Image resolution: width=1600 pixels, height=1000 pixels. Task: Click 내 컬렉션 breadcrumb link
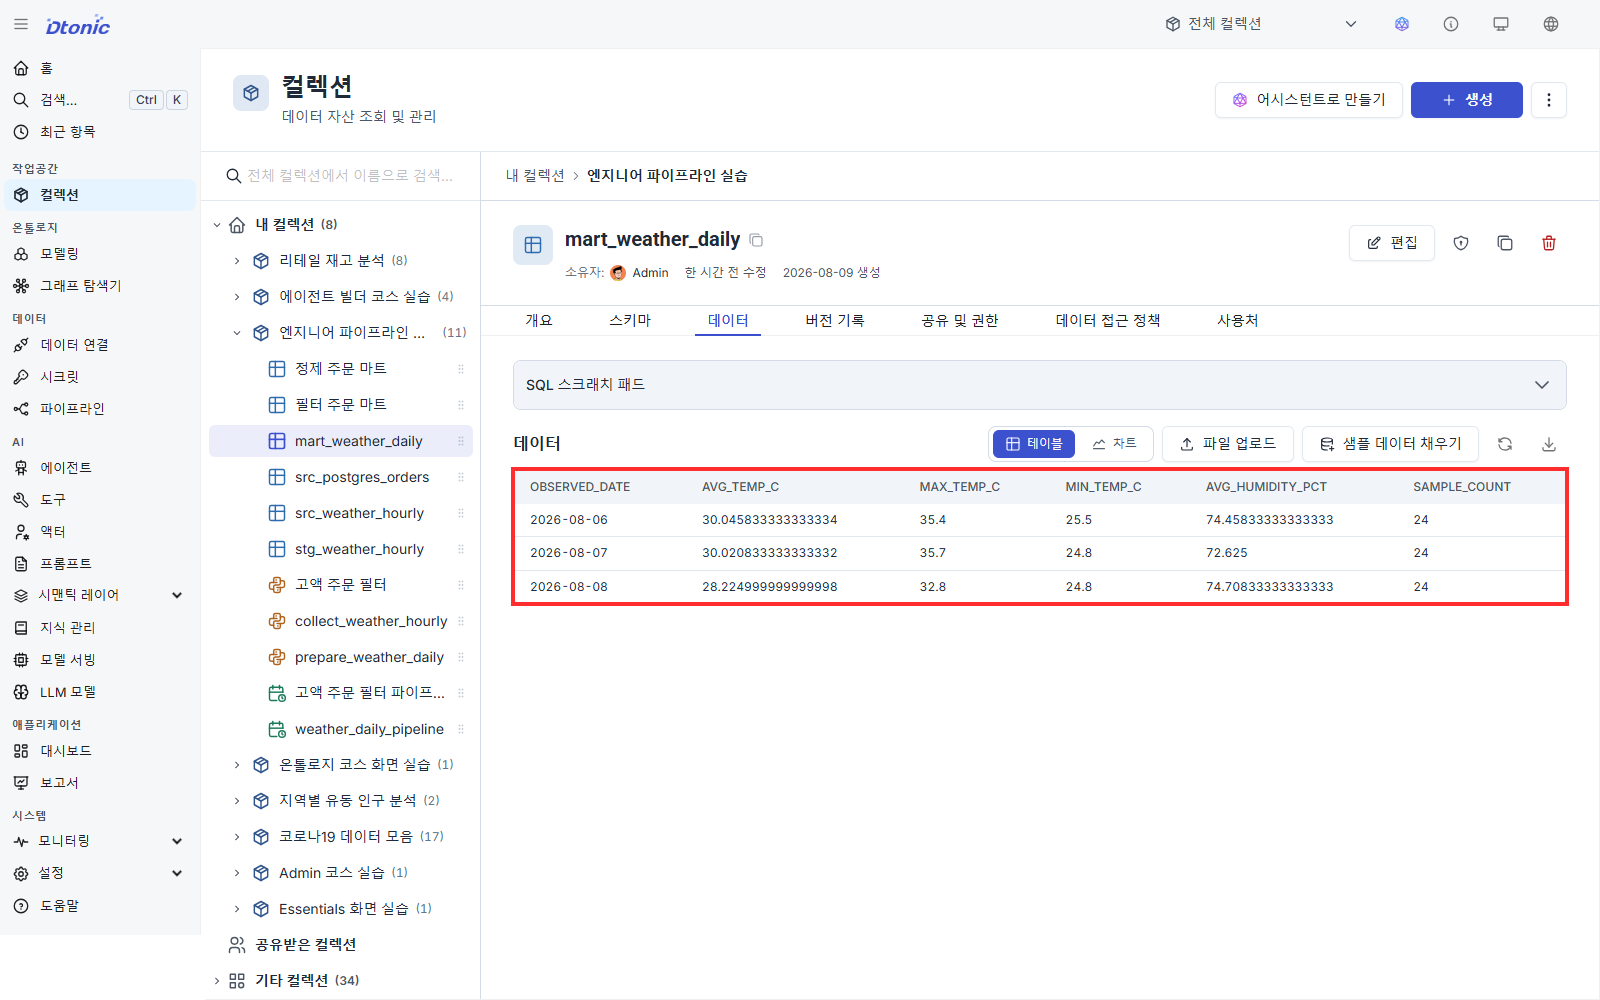point(535,176)
